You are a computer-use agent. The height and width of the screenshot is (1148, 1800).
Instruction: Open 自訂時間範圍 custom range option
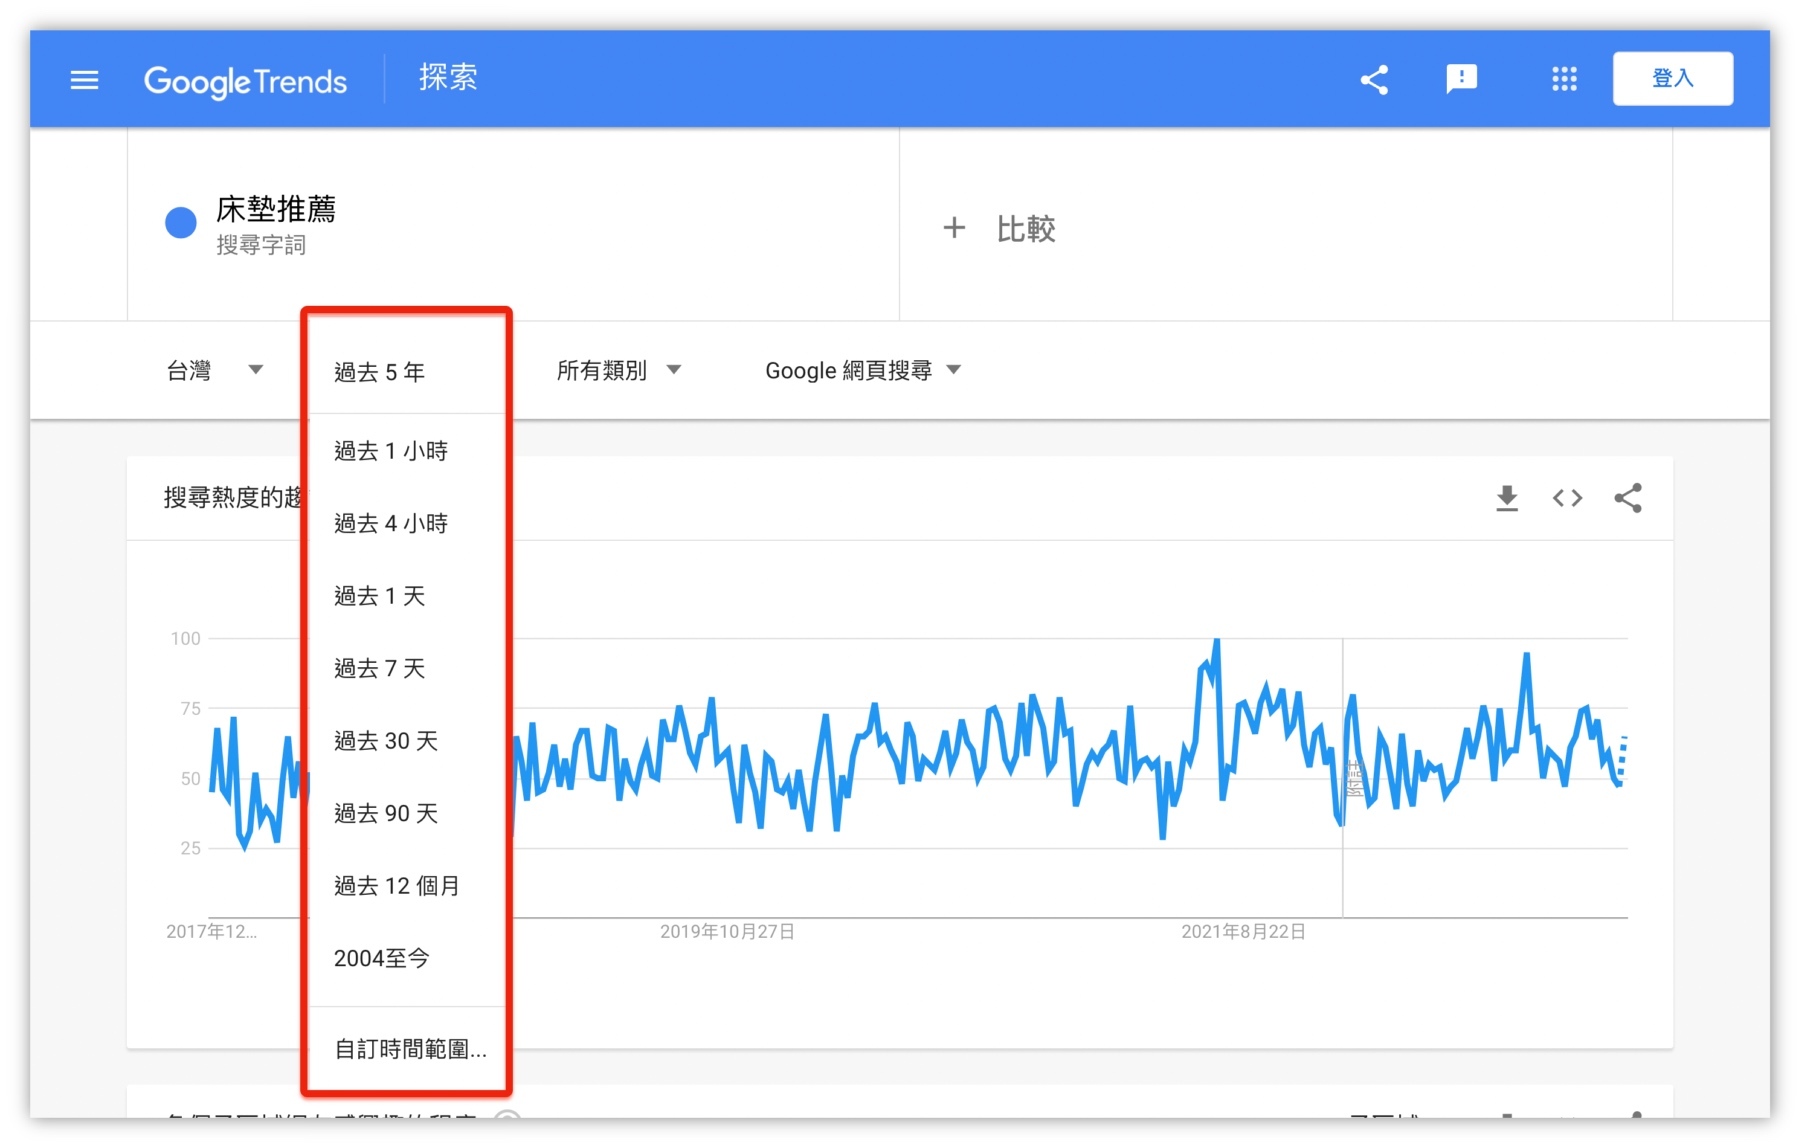point(410,1049)
